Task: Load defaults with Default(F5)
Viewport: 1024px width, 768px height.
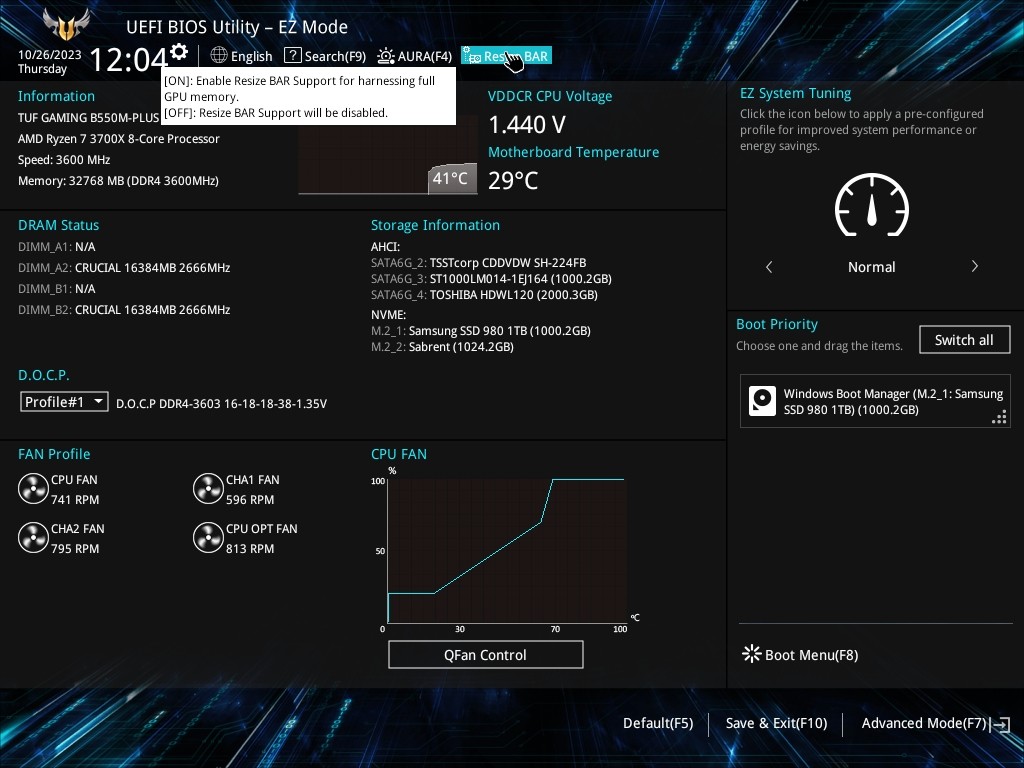Action: click(658, 723)
